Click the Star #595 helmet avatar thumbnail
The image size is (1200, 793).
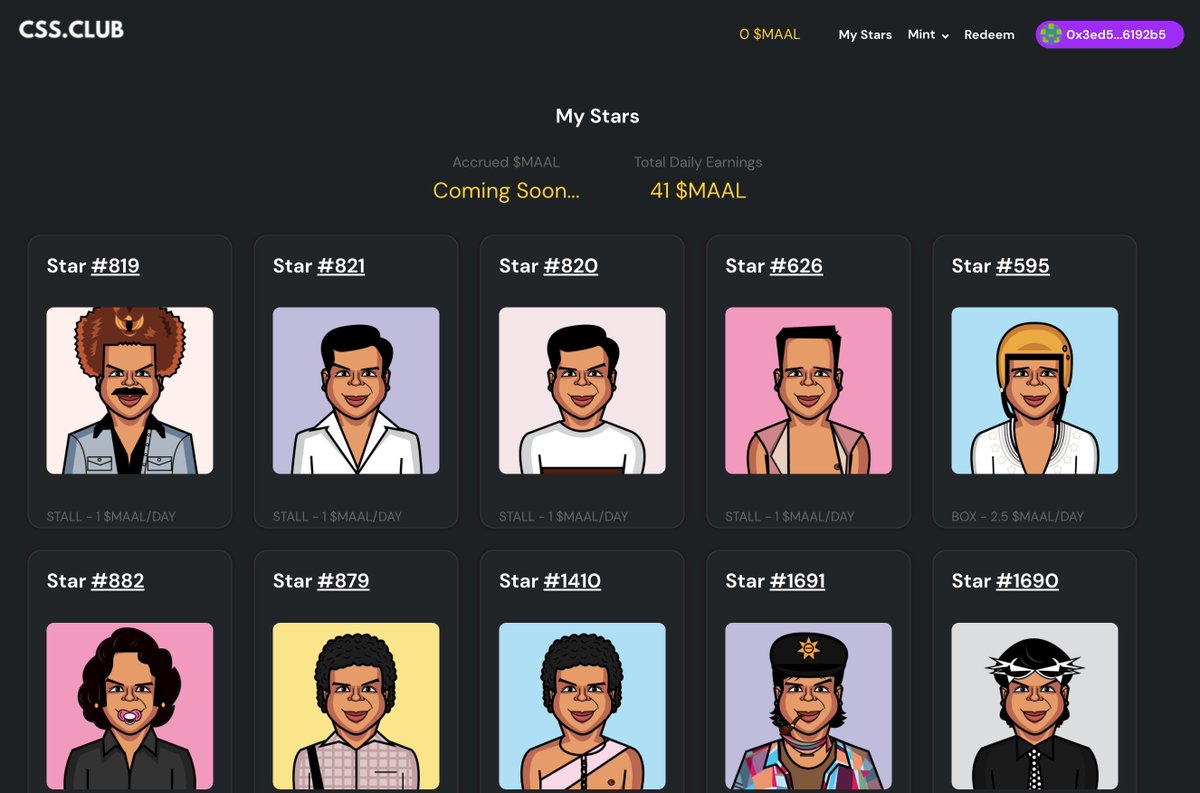pyautogui.click(x=1034, y=390)
